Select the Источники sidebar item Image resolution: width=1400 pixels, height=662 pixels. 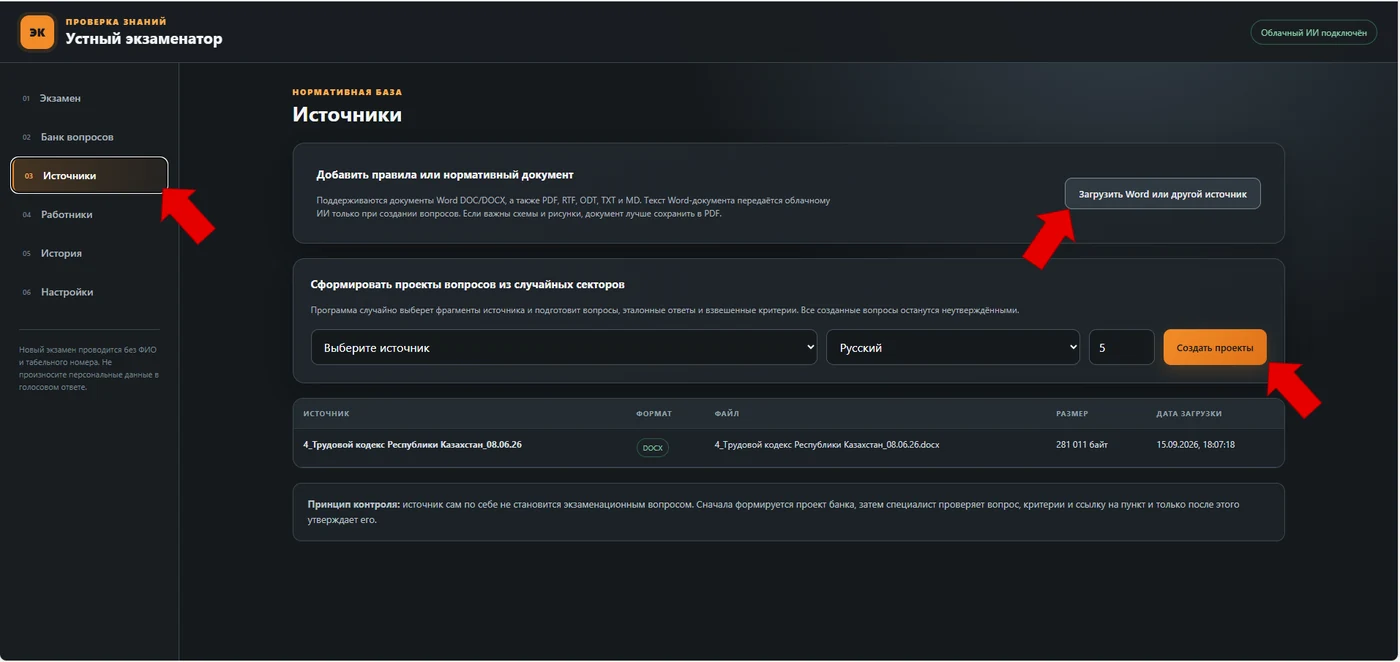click(90, 176)
